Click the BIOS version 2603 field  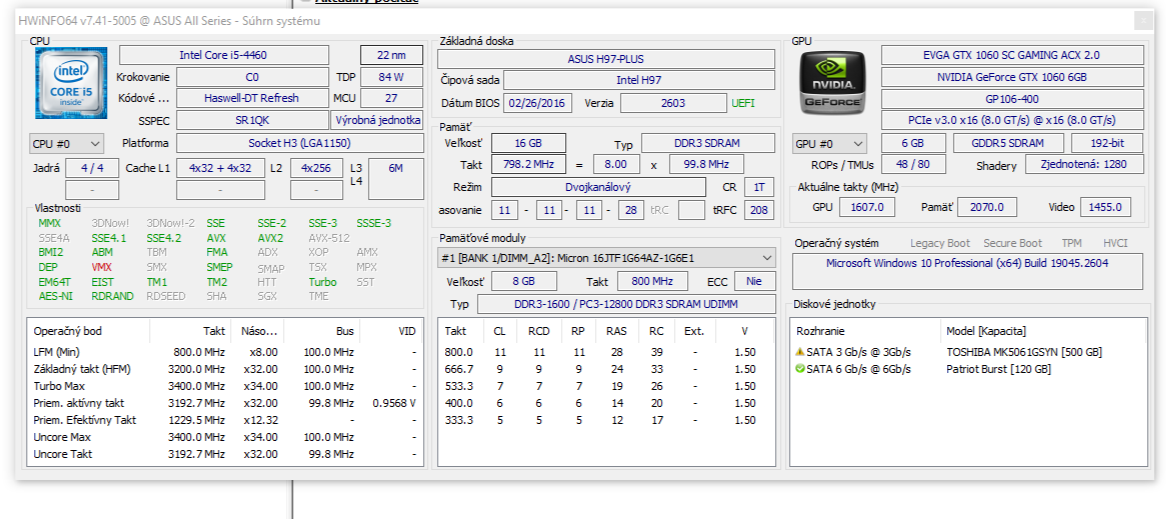[673, 103]
